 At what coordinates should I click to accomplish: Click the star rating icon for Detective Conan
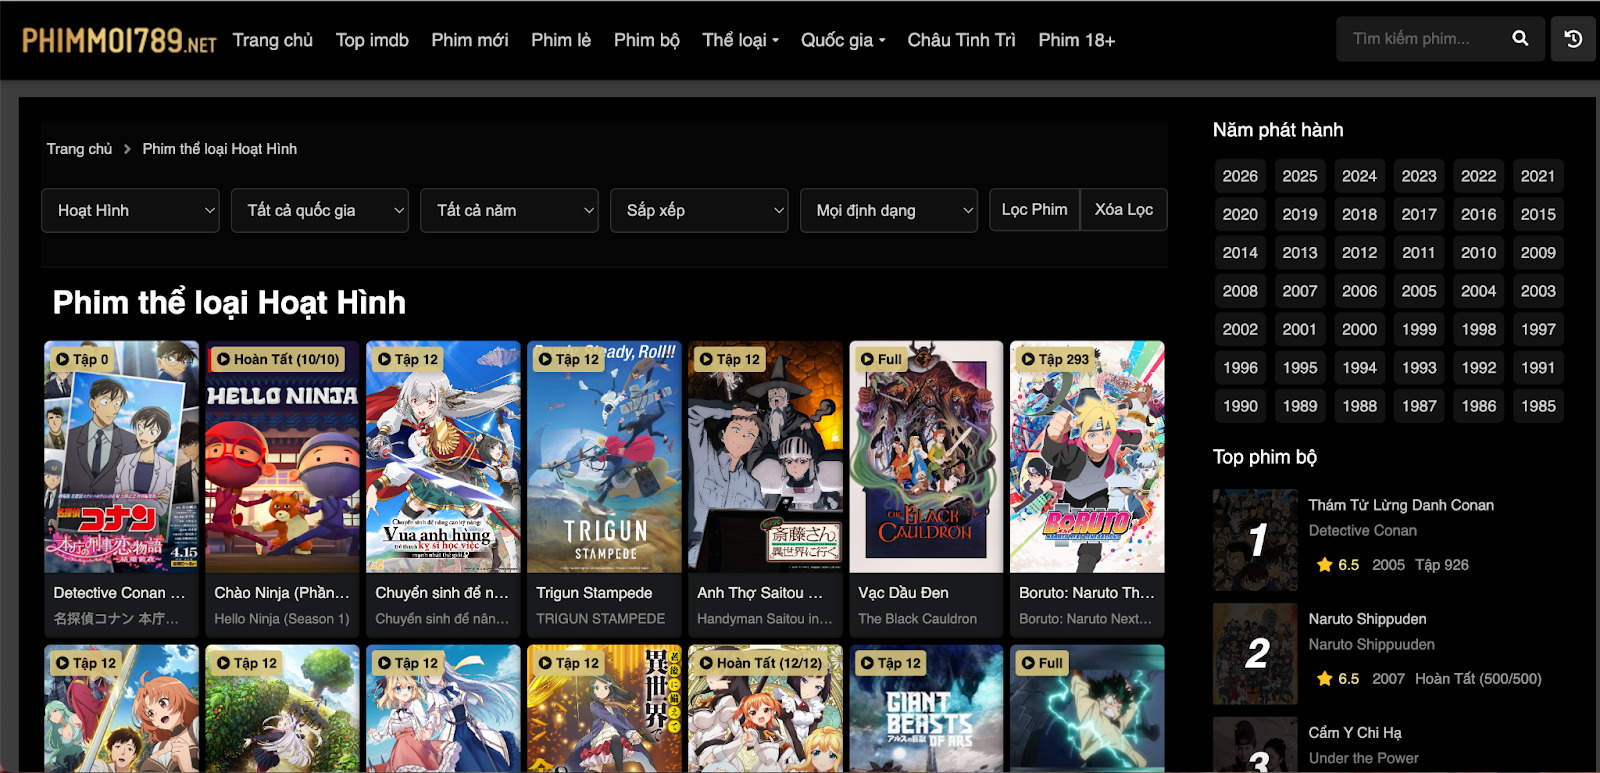point(1325,565)
